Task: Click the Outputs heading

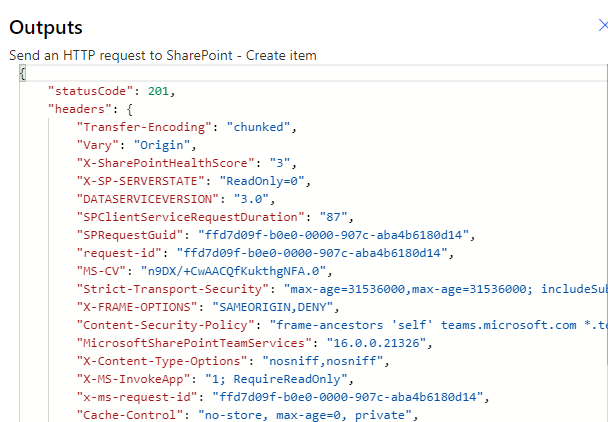Action: (46, 28)
